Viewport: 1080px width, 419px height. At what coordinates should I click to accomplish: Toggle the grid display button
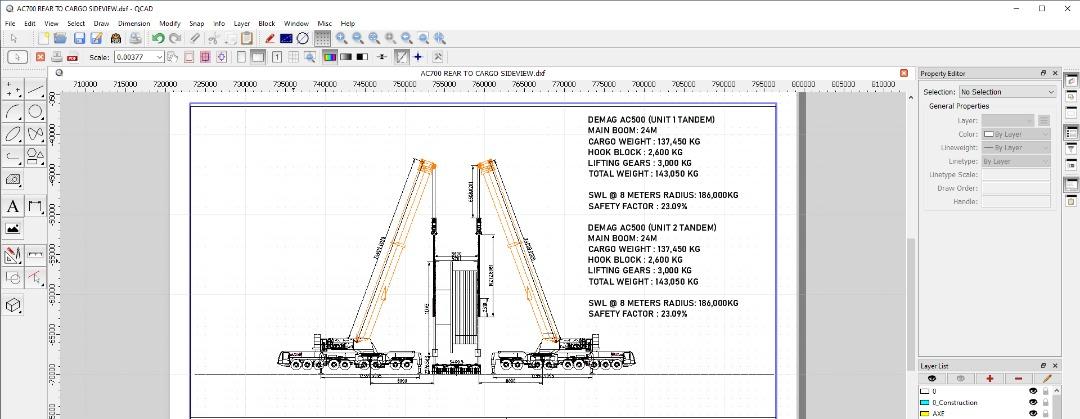pyautogui.click(x=322, y=39)
